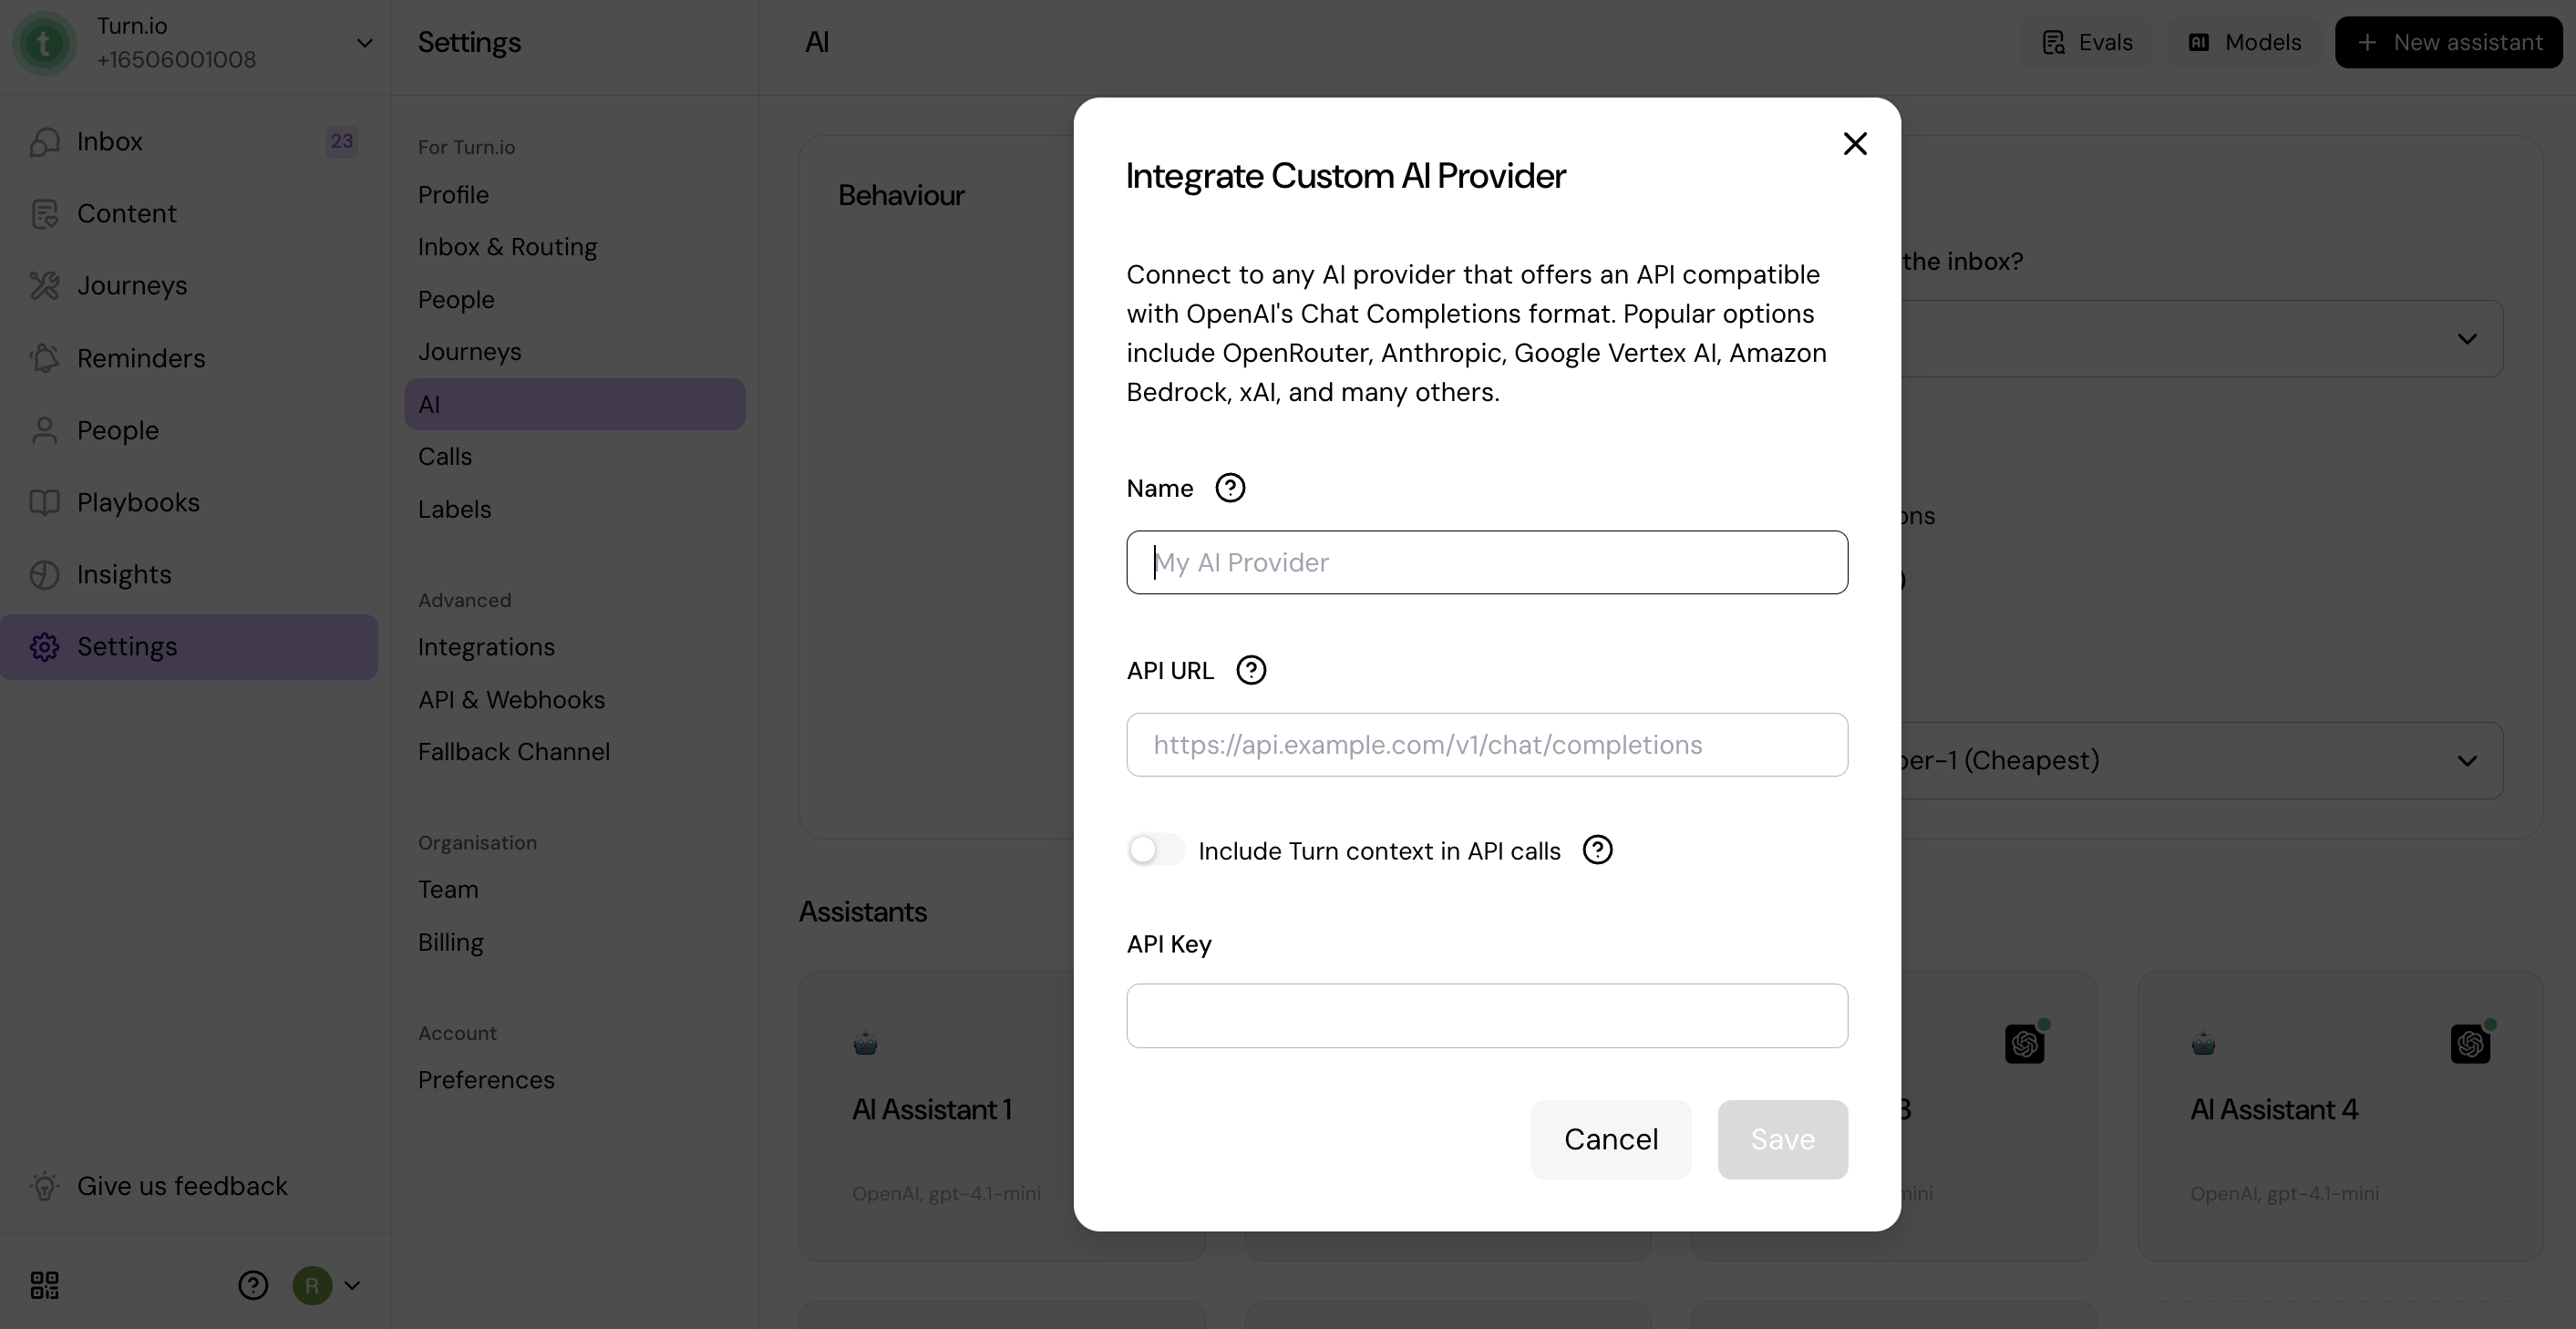The width and height of the screenshot is (2576, 1329).
Task: Expand the Turn.io account switcher chevron
Action: [364, 43]
